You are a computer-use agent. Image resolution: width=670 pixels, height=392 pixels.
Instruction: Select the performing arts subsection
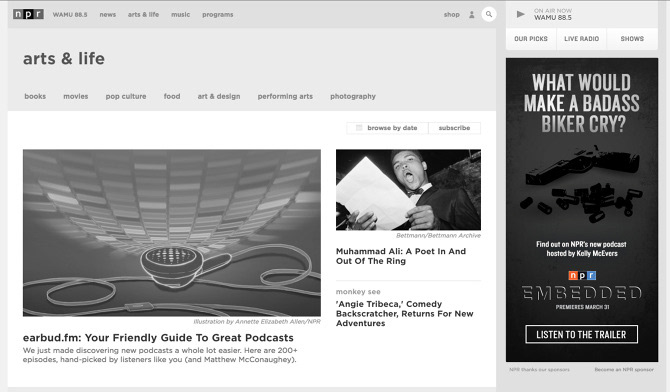coord(285,97)
